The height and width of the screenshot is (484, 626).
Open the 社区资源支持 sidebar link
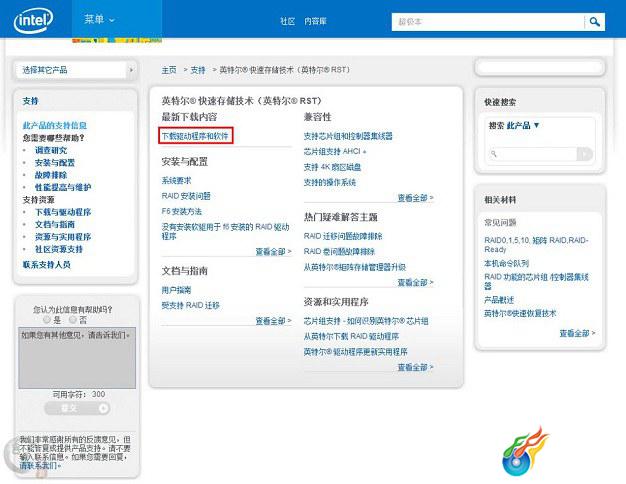(x=59, y=249)
